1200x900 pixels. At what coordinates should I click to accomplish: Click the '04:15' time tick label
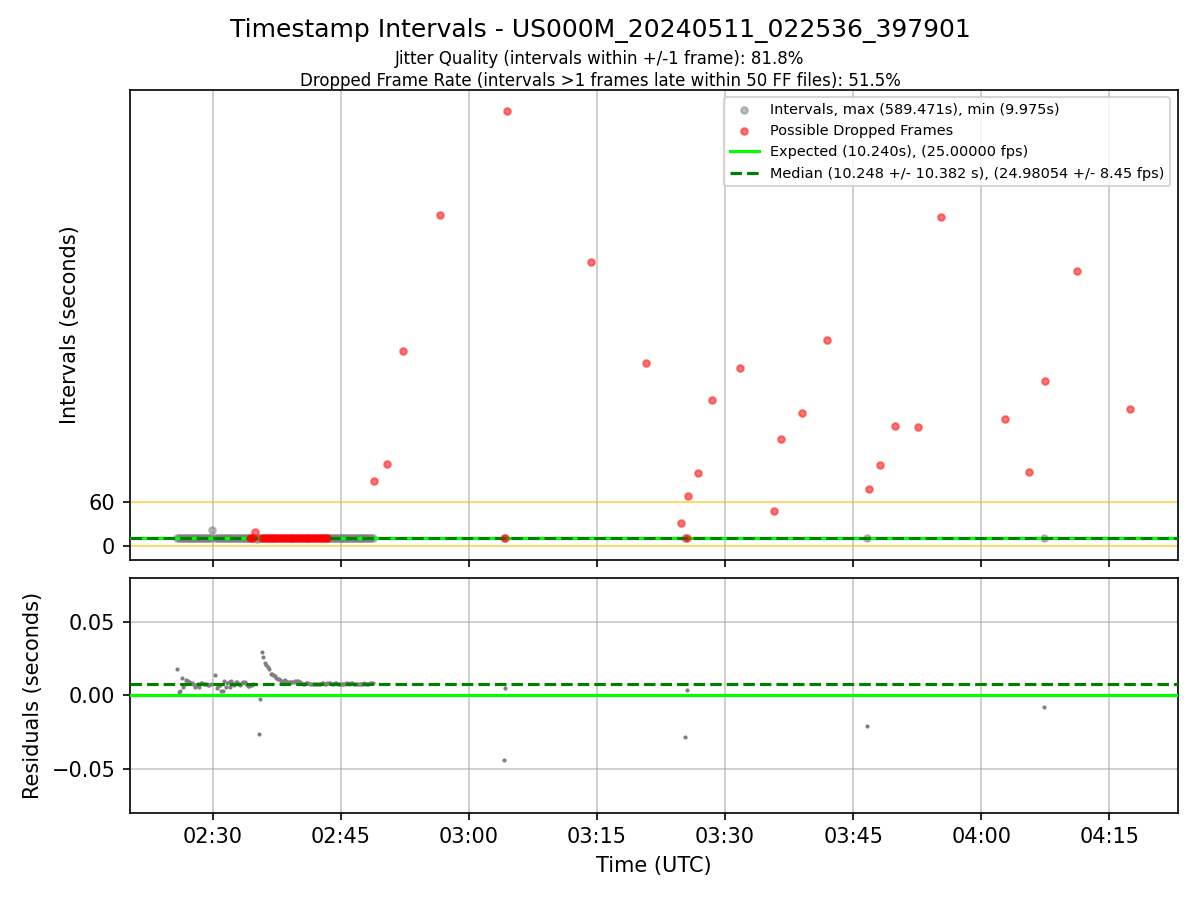click(x=1109, y=836)
